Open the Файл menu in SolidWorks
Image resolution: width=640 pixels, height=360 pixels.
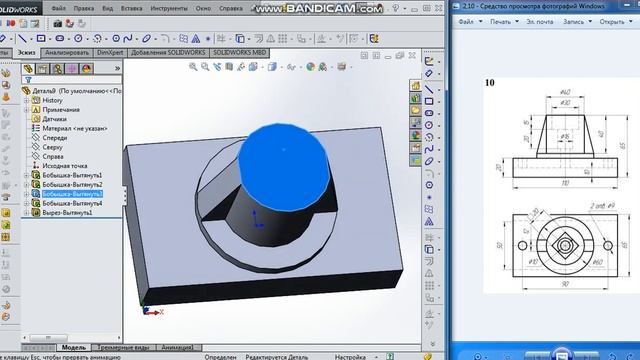click(59, 8)
